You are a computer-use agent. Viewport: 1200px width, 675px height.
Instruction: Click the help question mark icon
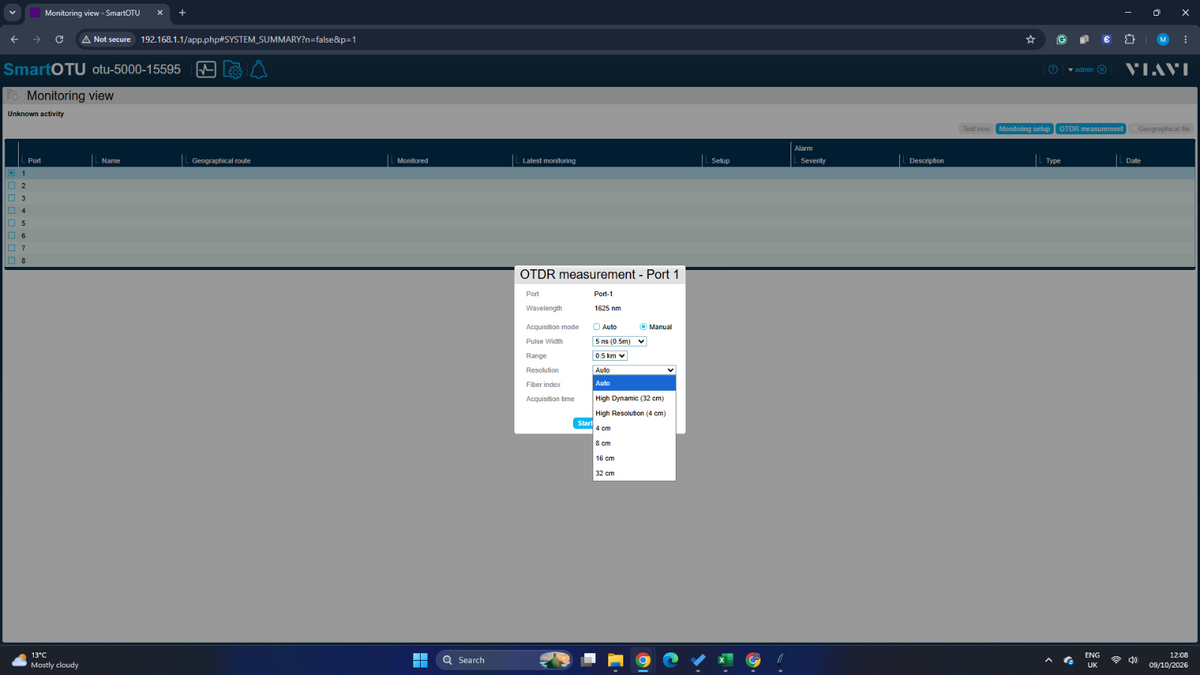[x=1052, y=70]
